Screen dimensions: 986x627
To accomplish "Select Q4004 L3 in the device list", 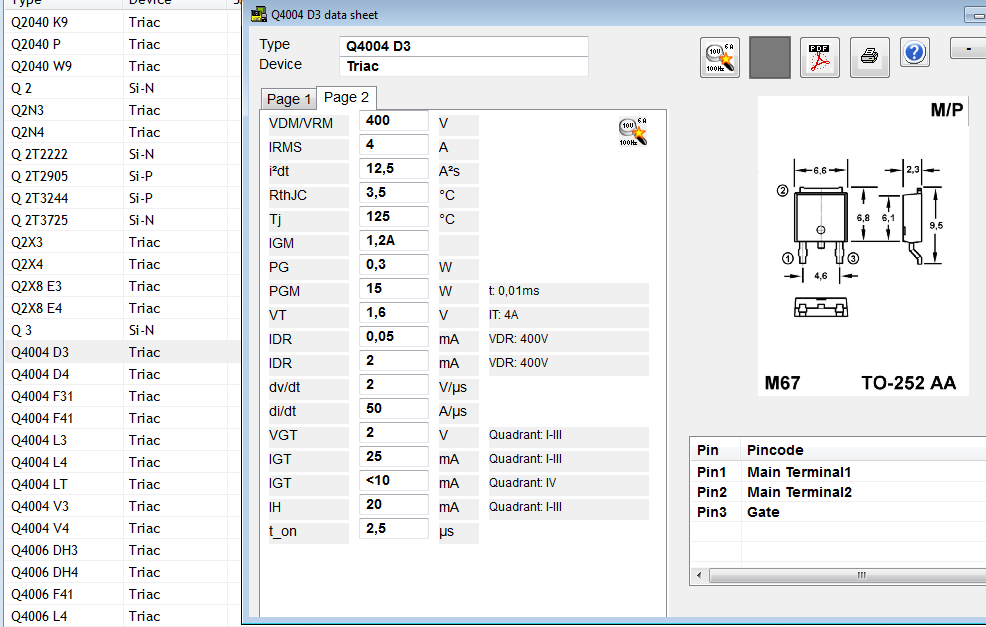I will click(x=122, y=440).
